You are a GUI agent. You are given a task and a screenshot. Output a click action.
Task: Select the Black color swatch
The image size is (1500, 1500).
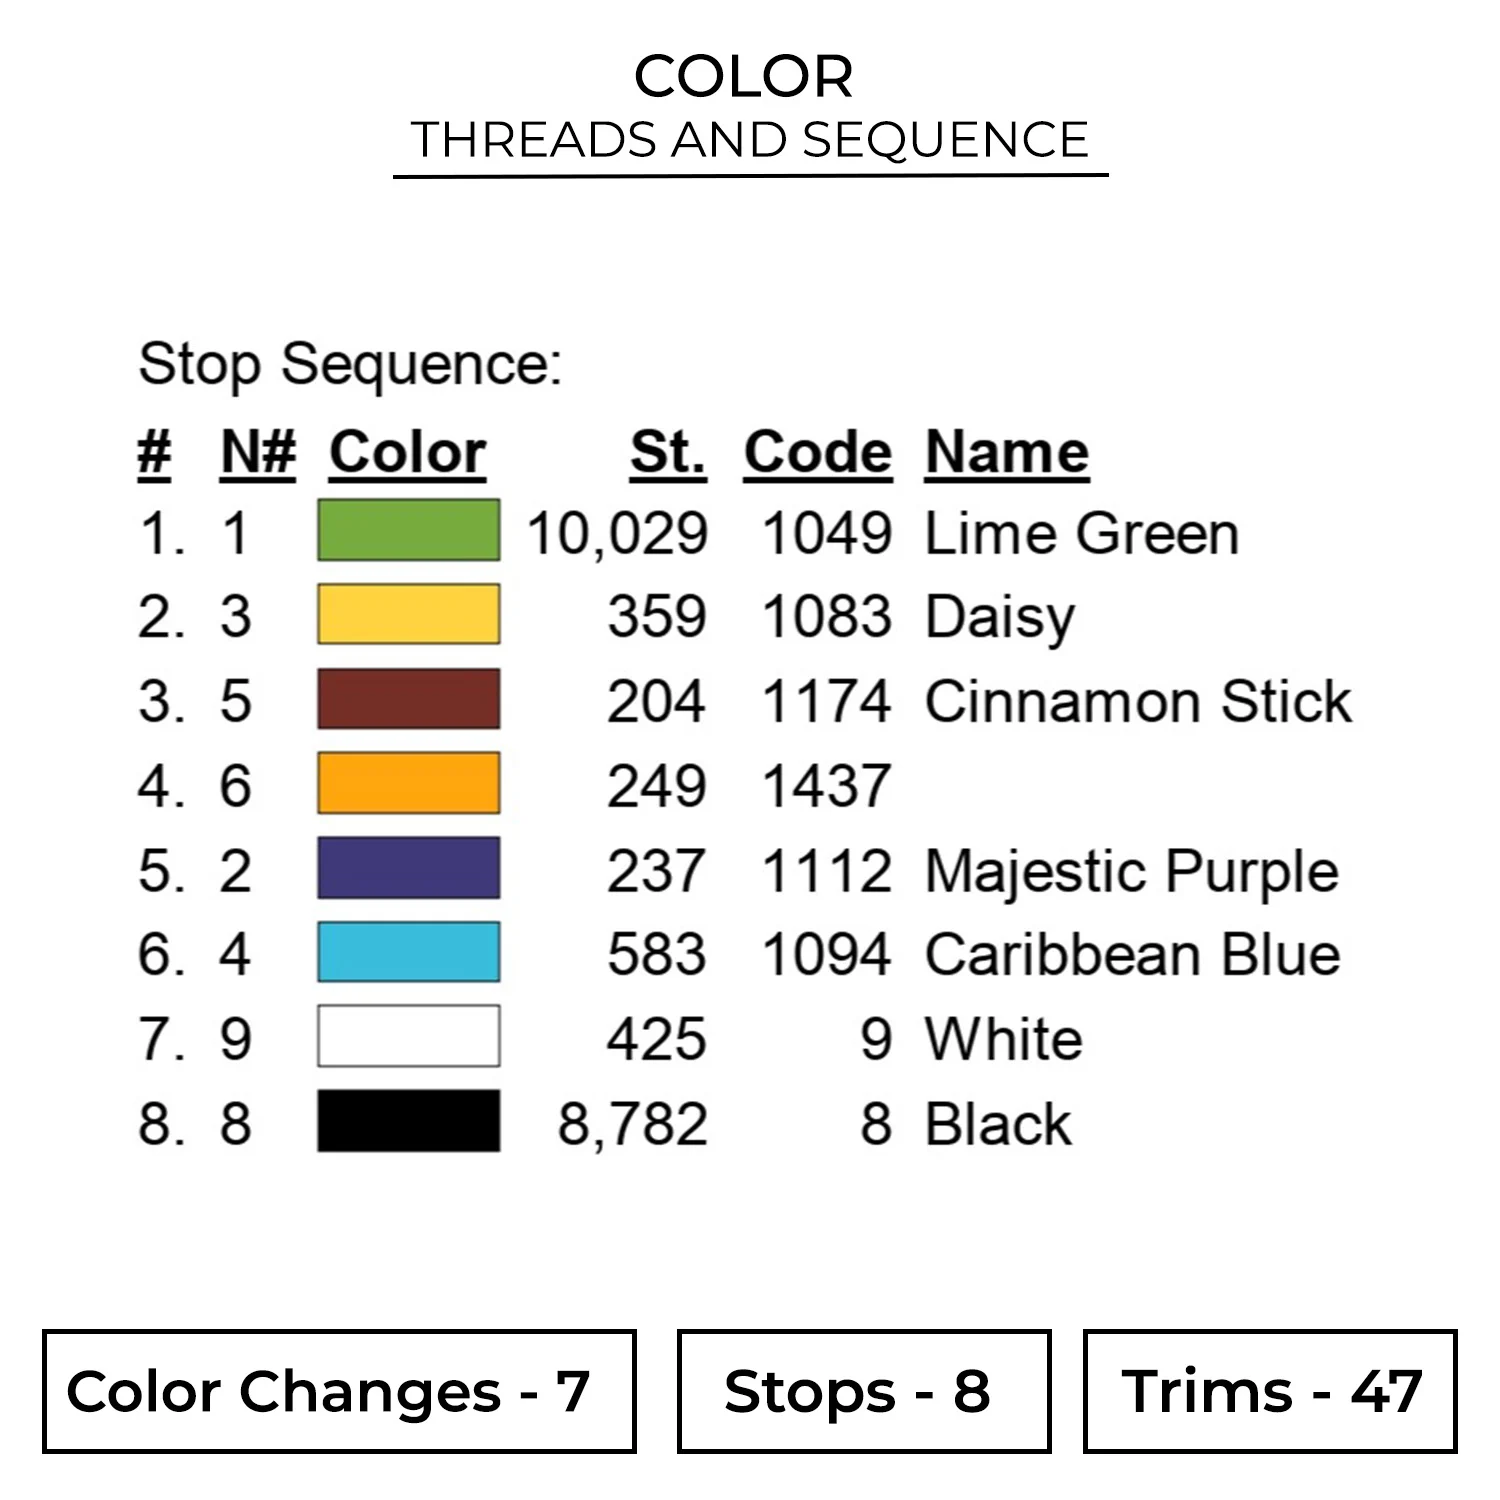point(408,1121)
